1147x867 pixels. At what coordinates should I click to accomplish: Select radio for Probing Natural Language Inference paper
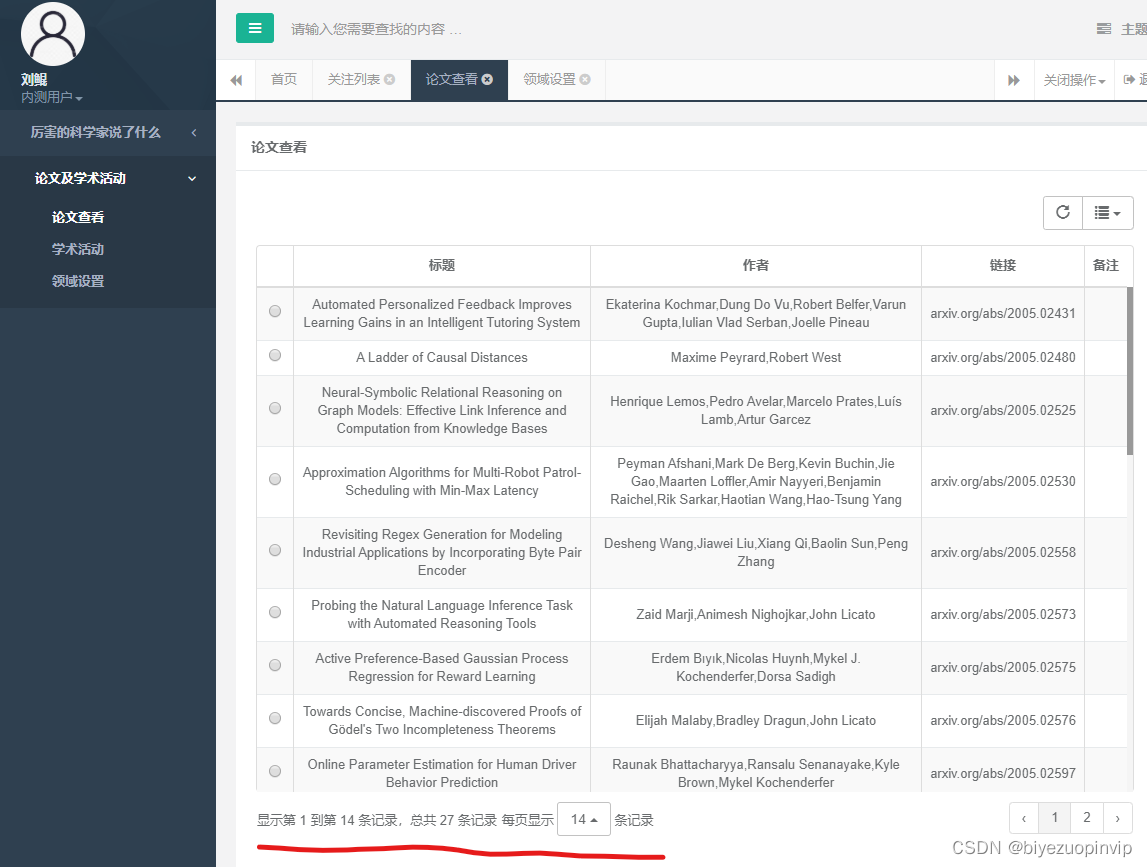click(275, 612)
